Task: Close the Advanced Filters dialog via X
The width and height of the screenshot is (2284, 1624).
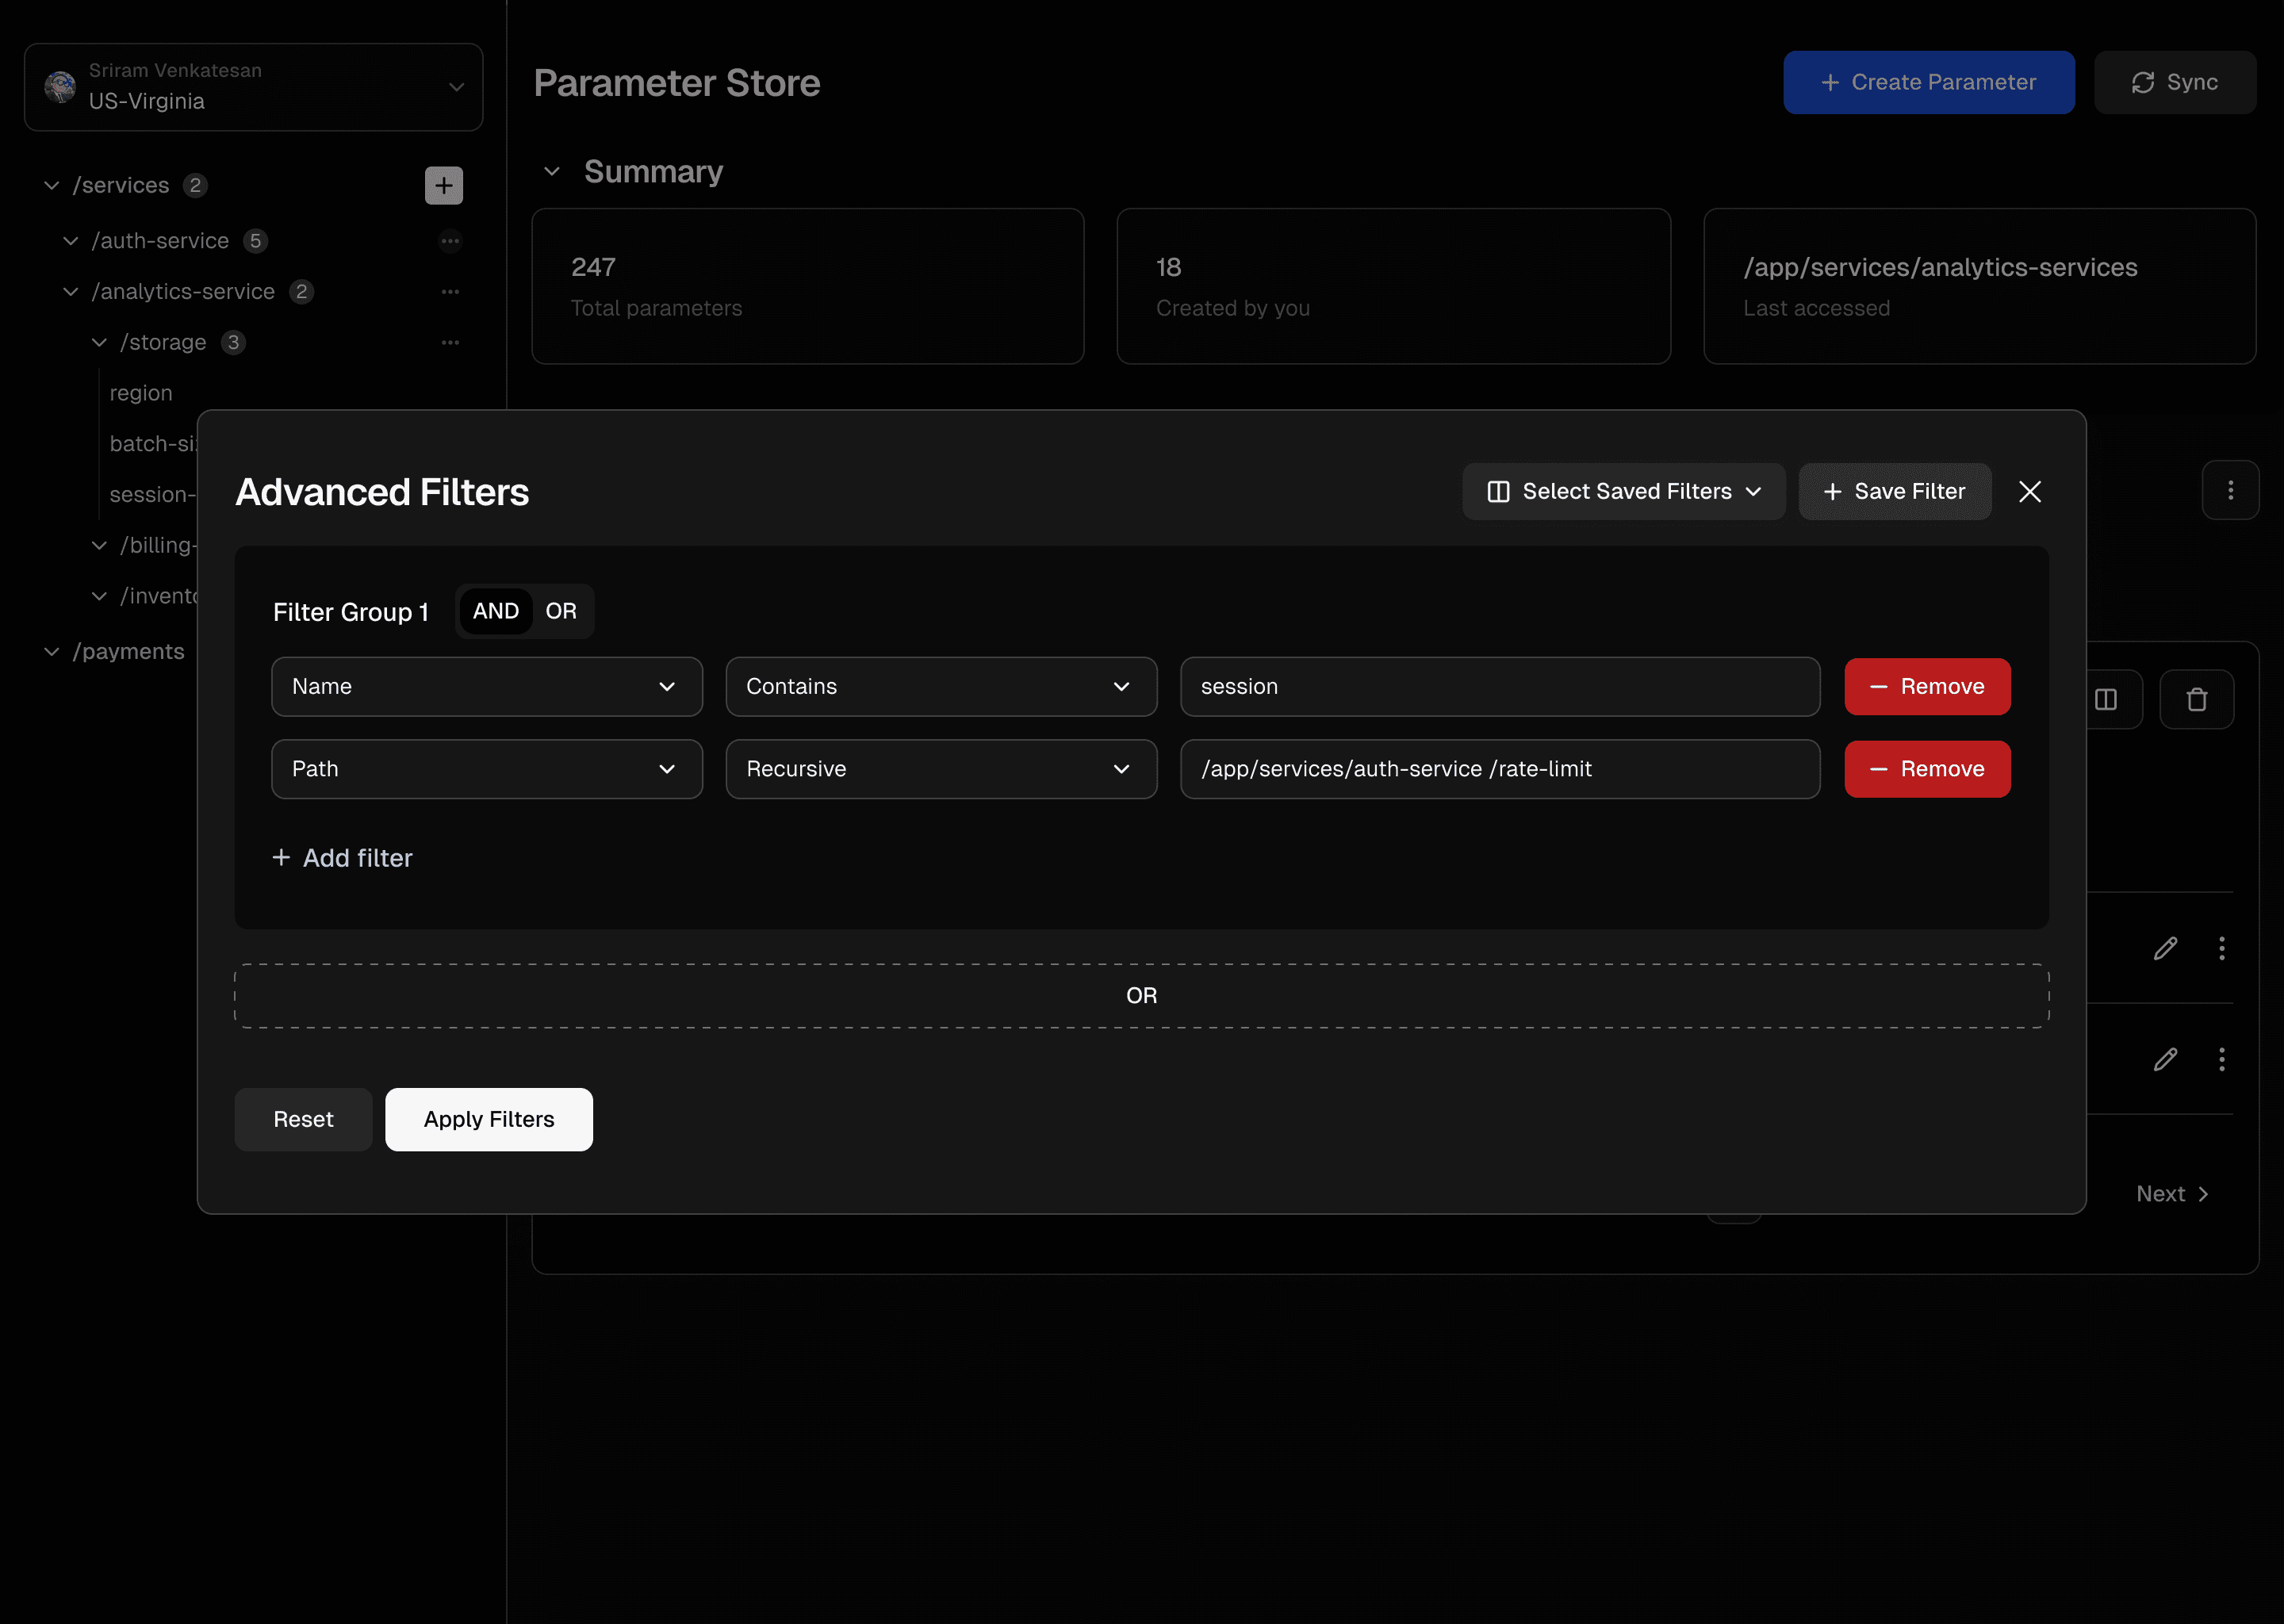Action: (2029, 492)
